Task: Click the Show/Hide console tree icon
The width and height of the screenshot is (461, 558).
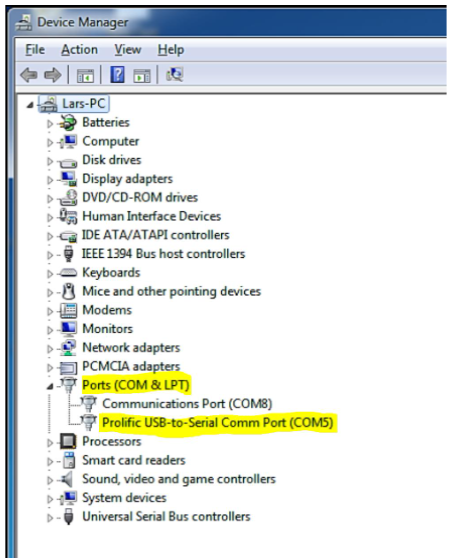Action: (x=85, y=76)
